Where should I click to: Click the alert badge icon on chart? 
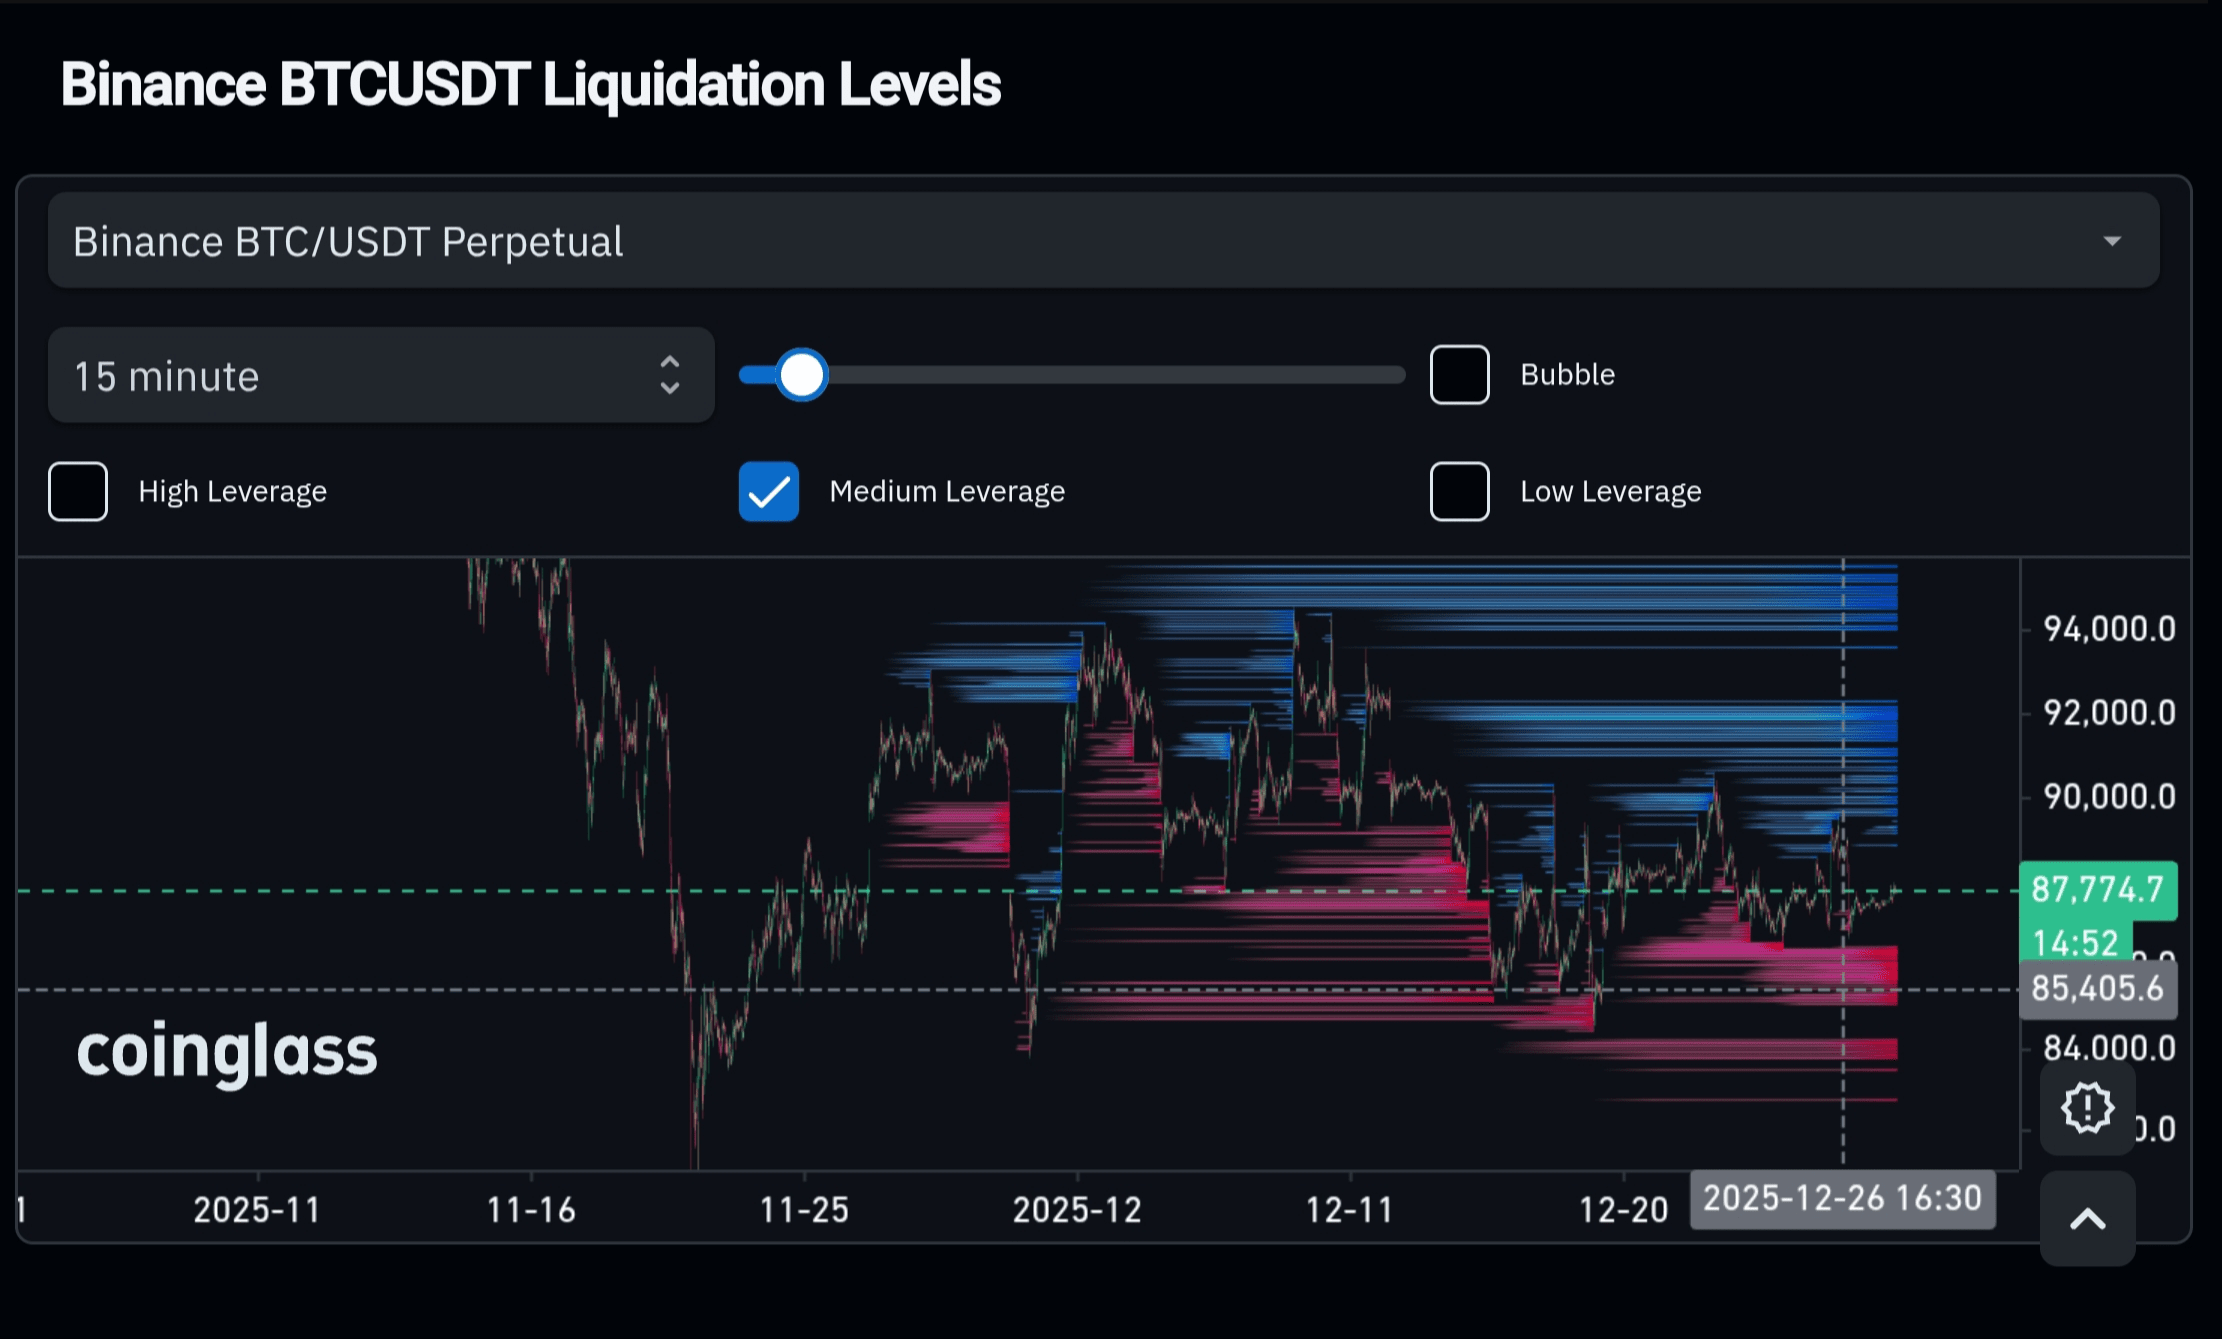(2087, 1108)
